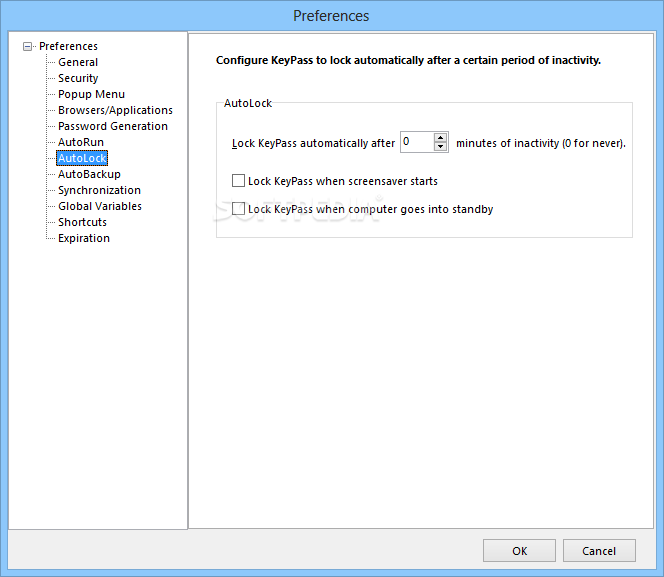Screen dimensions: 664x577
Task: Open AutoRun preferences
Action: coord(81,142)
